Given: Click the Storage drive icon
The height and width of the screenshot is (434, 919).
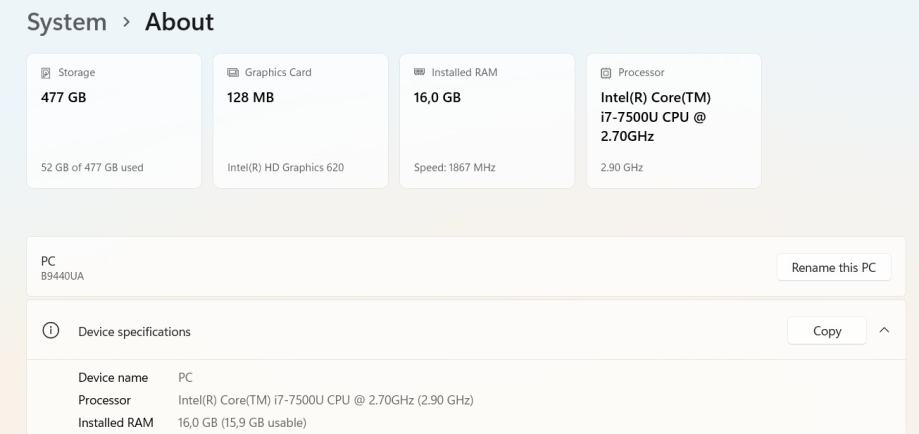Looking at the screenshot, I should click(45, 73).
